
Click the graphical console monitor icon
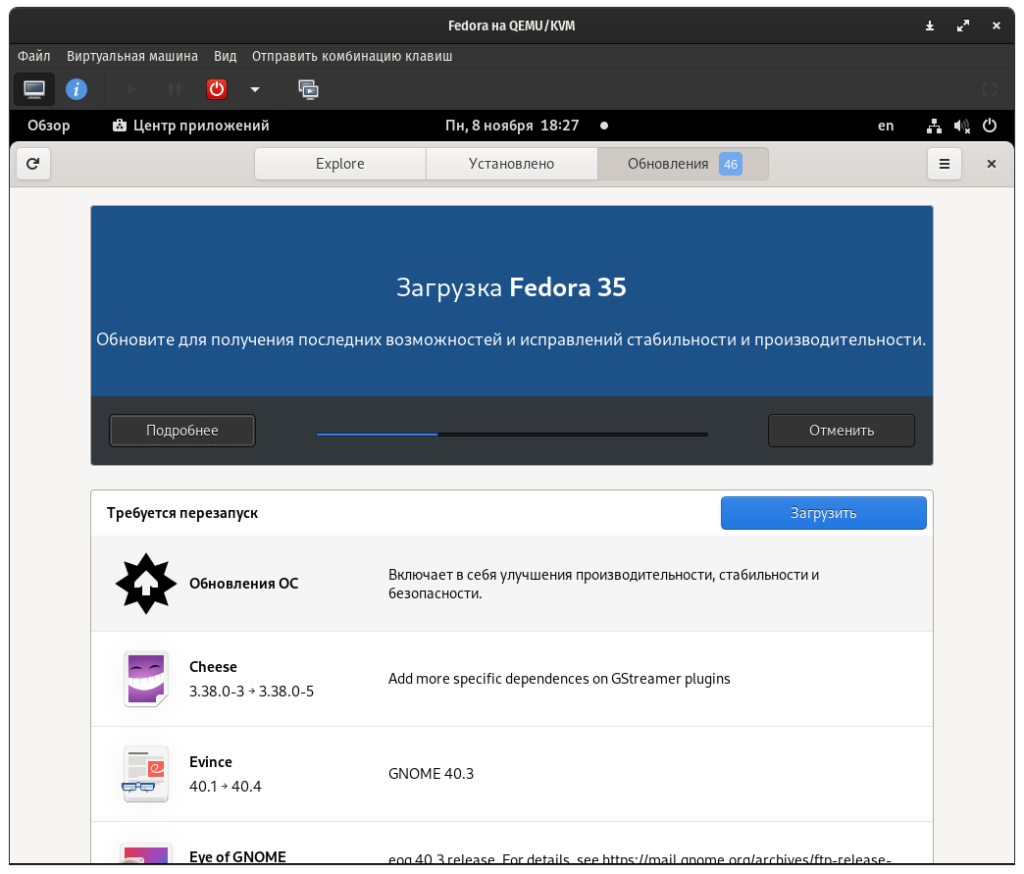pos(34,89)
